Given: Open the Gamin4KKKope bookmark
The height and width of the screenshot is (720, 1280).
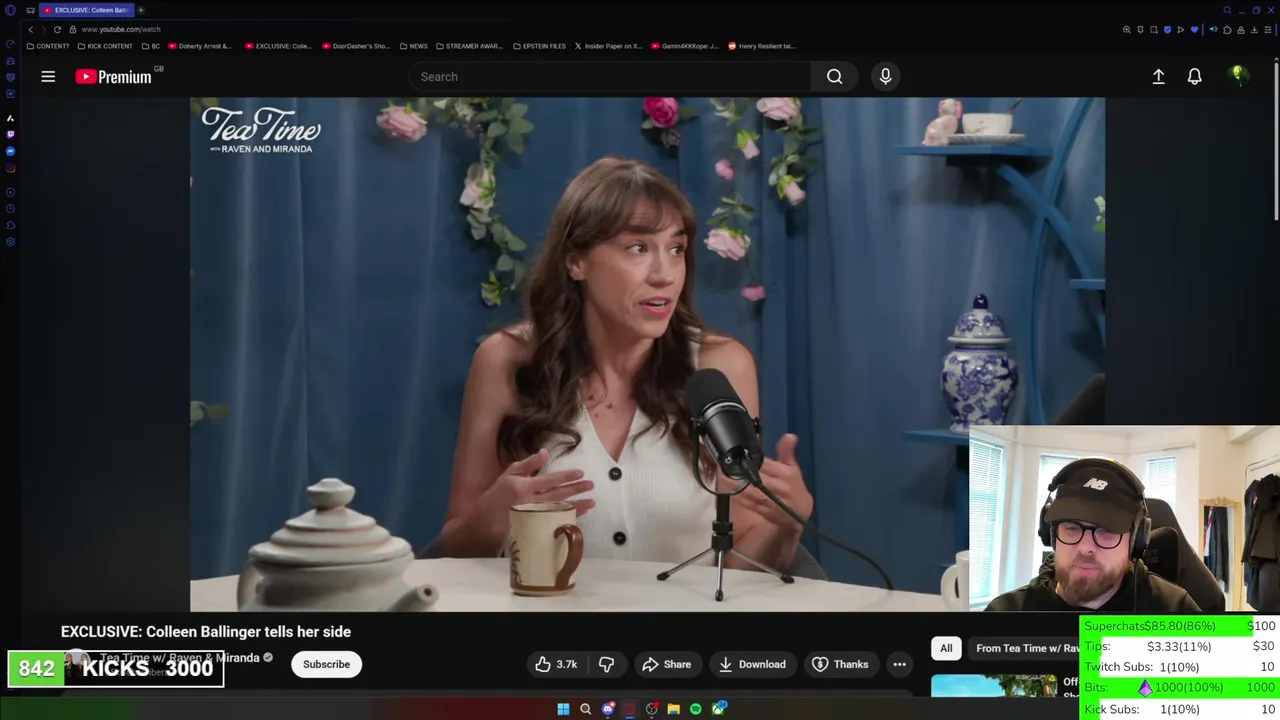Looking at the screenshot, I should pyautogui.click(x=685, y=46).
